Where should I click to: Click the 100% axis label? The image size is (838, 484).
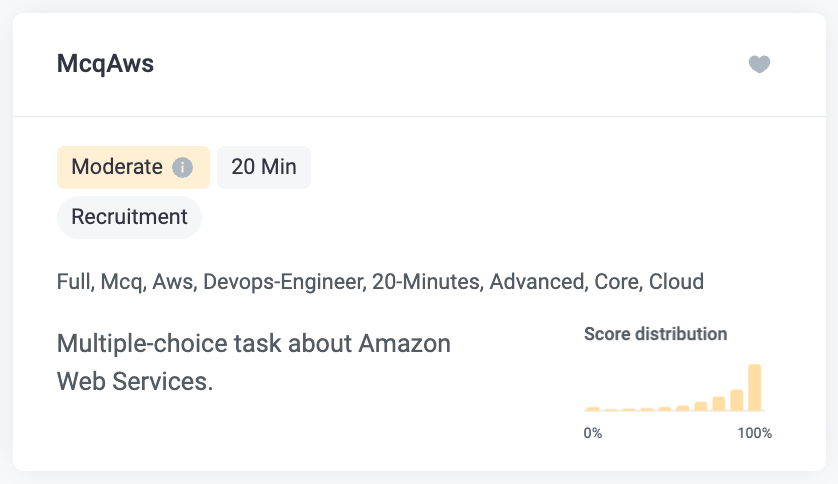[x=754, y=433]
